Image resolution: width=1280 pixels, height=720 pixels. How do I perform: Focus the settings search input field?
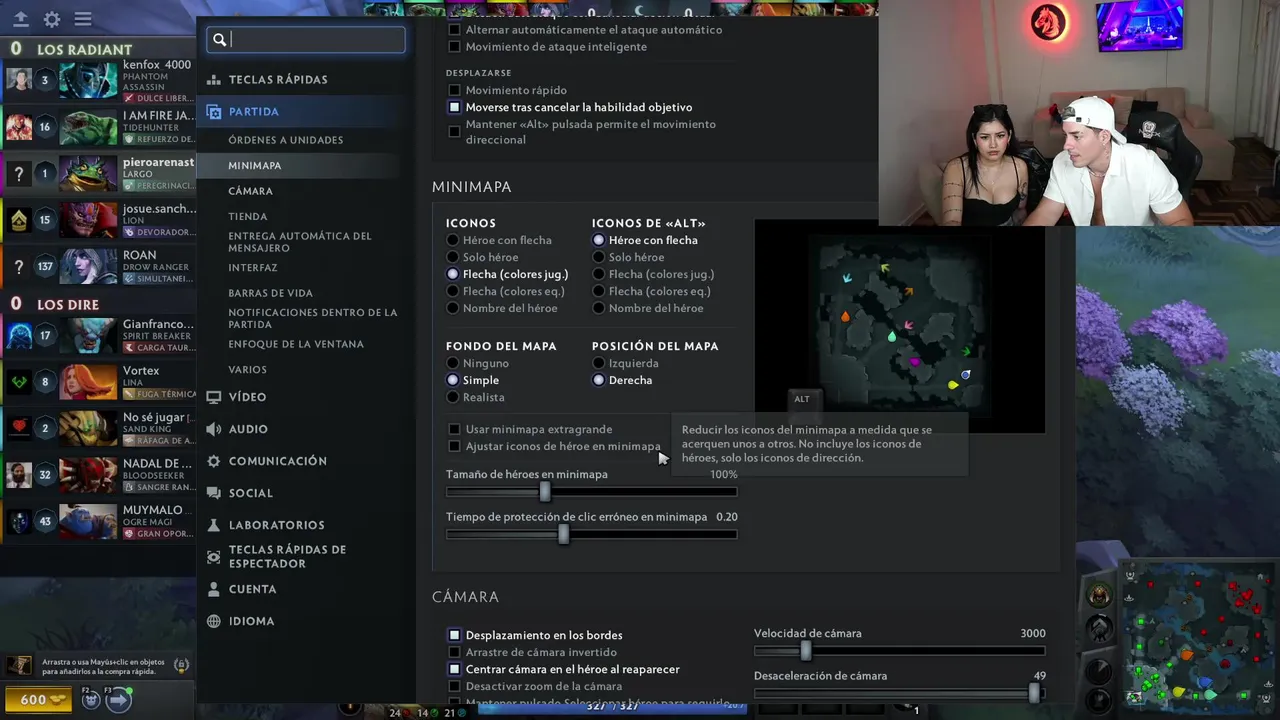tap(305, 40)
